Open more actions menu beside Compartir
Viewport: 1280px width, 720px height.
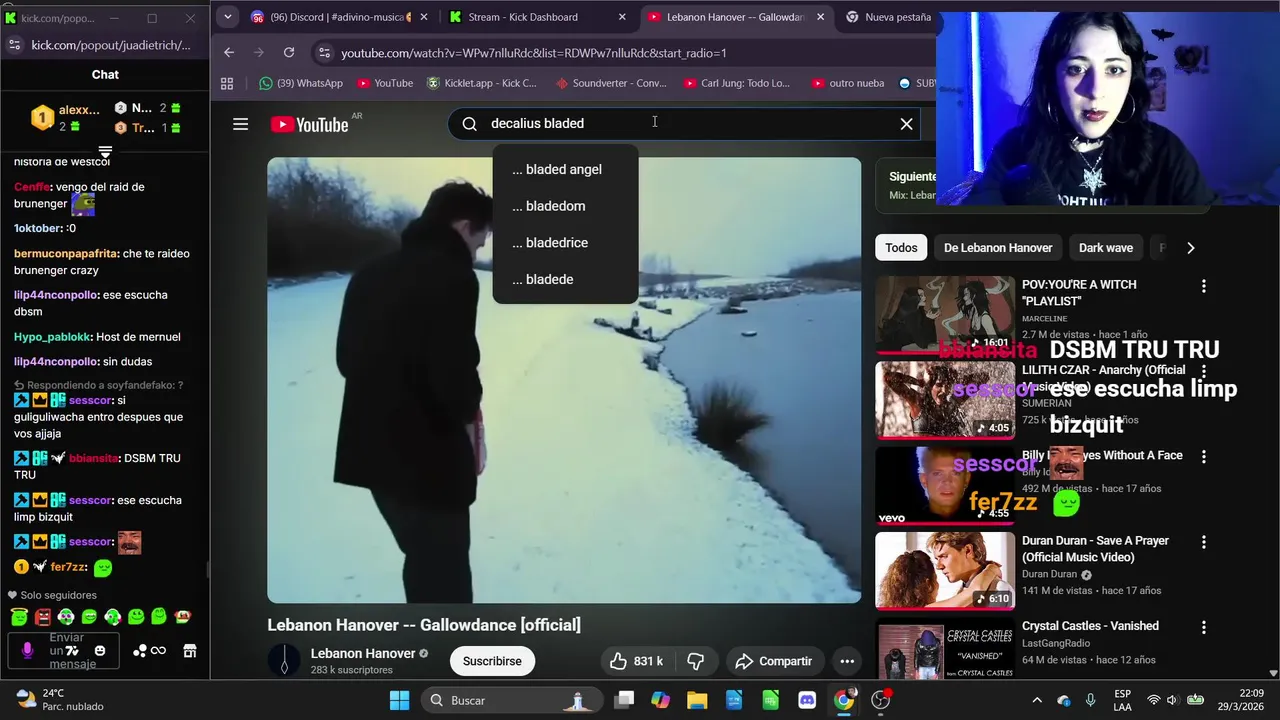point(847,661)
